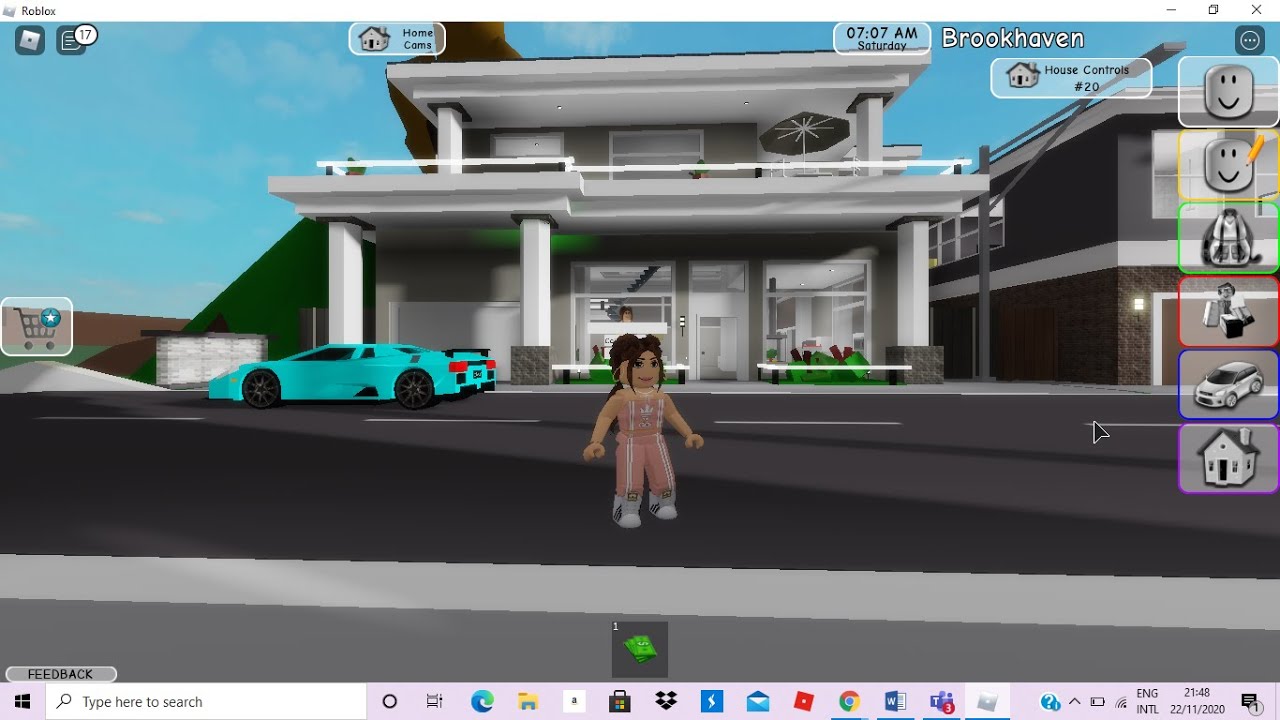Open the shopping cart store

37,326
